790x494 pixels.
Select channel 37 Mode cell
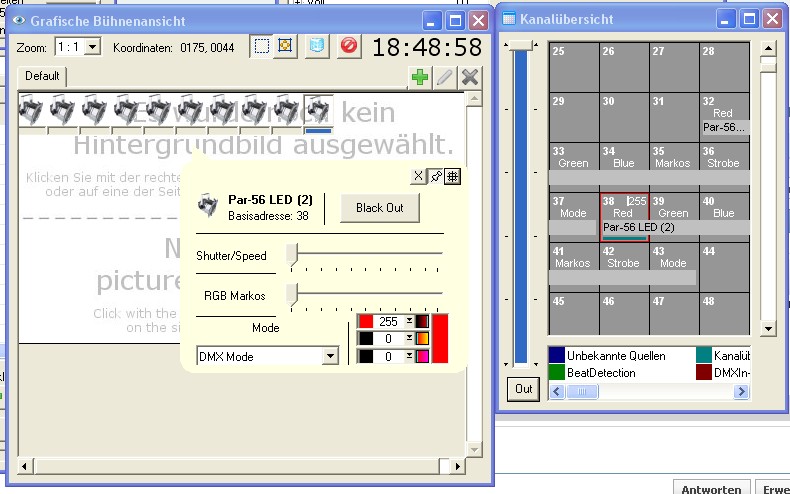click(x=574, y=217)
